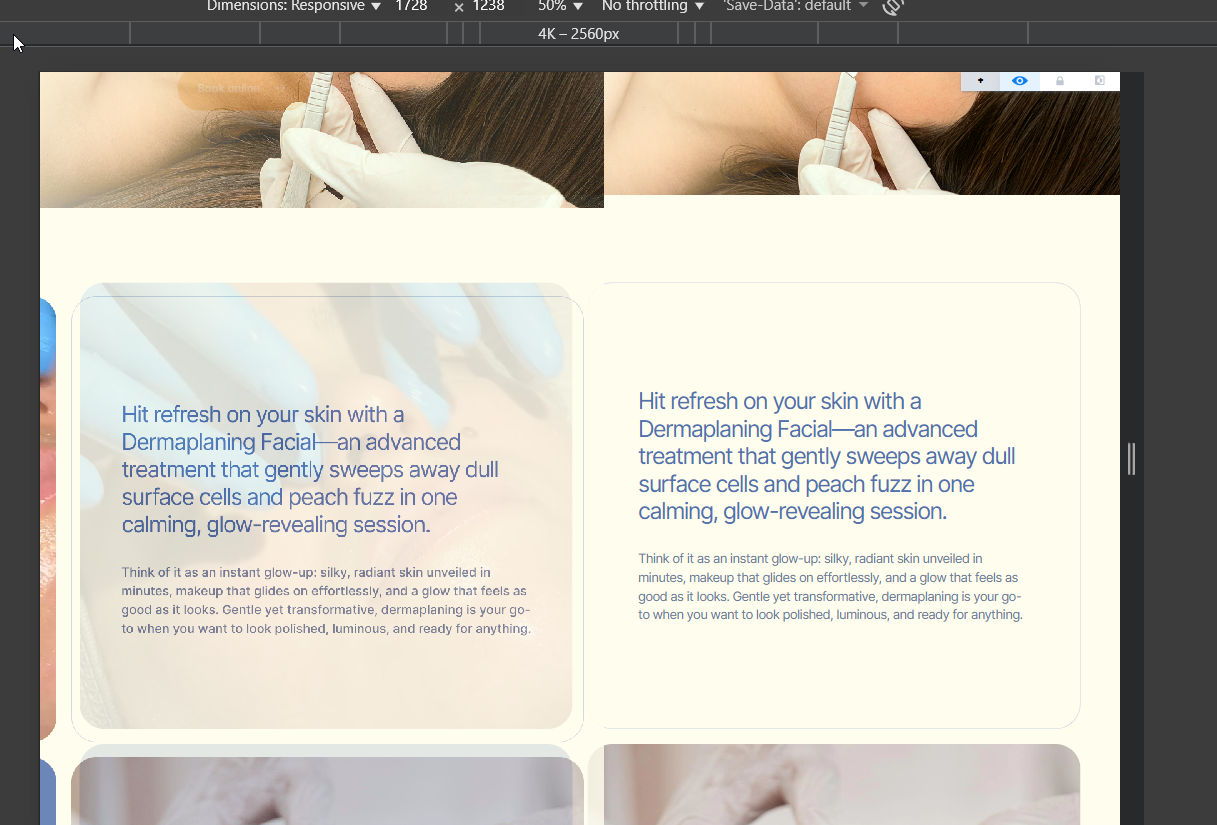Click the top-right dermaplaning scalpel photo

pyautogui.click(x=862, y=133)
